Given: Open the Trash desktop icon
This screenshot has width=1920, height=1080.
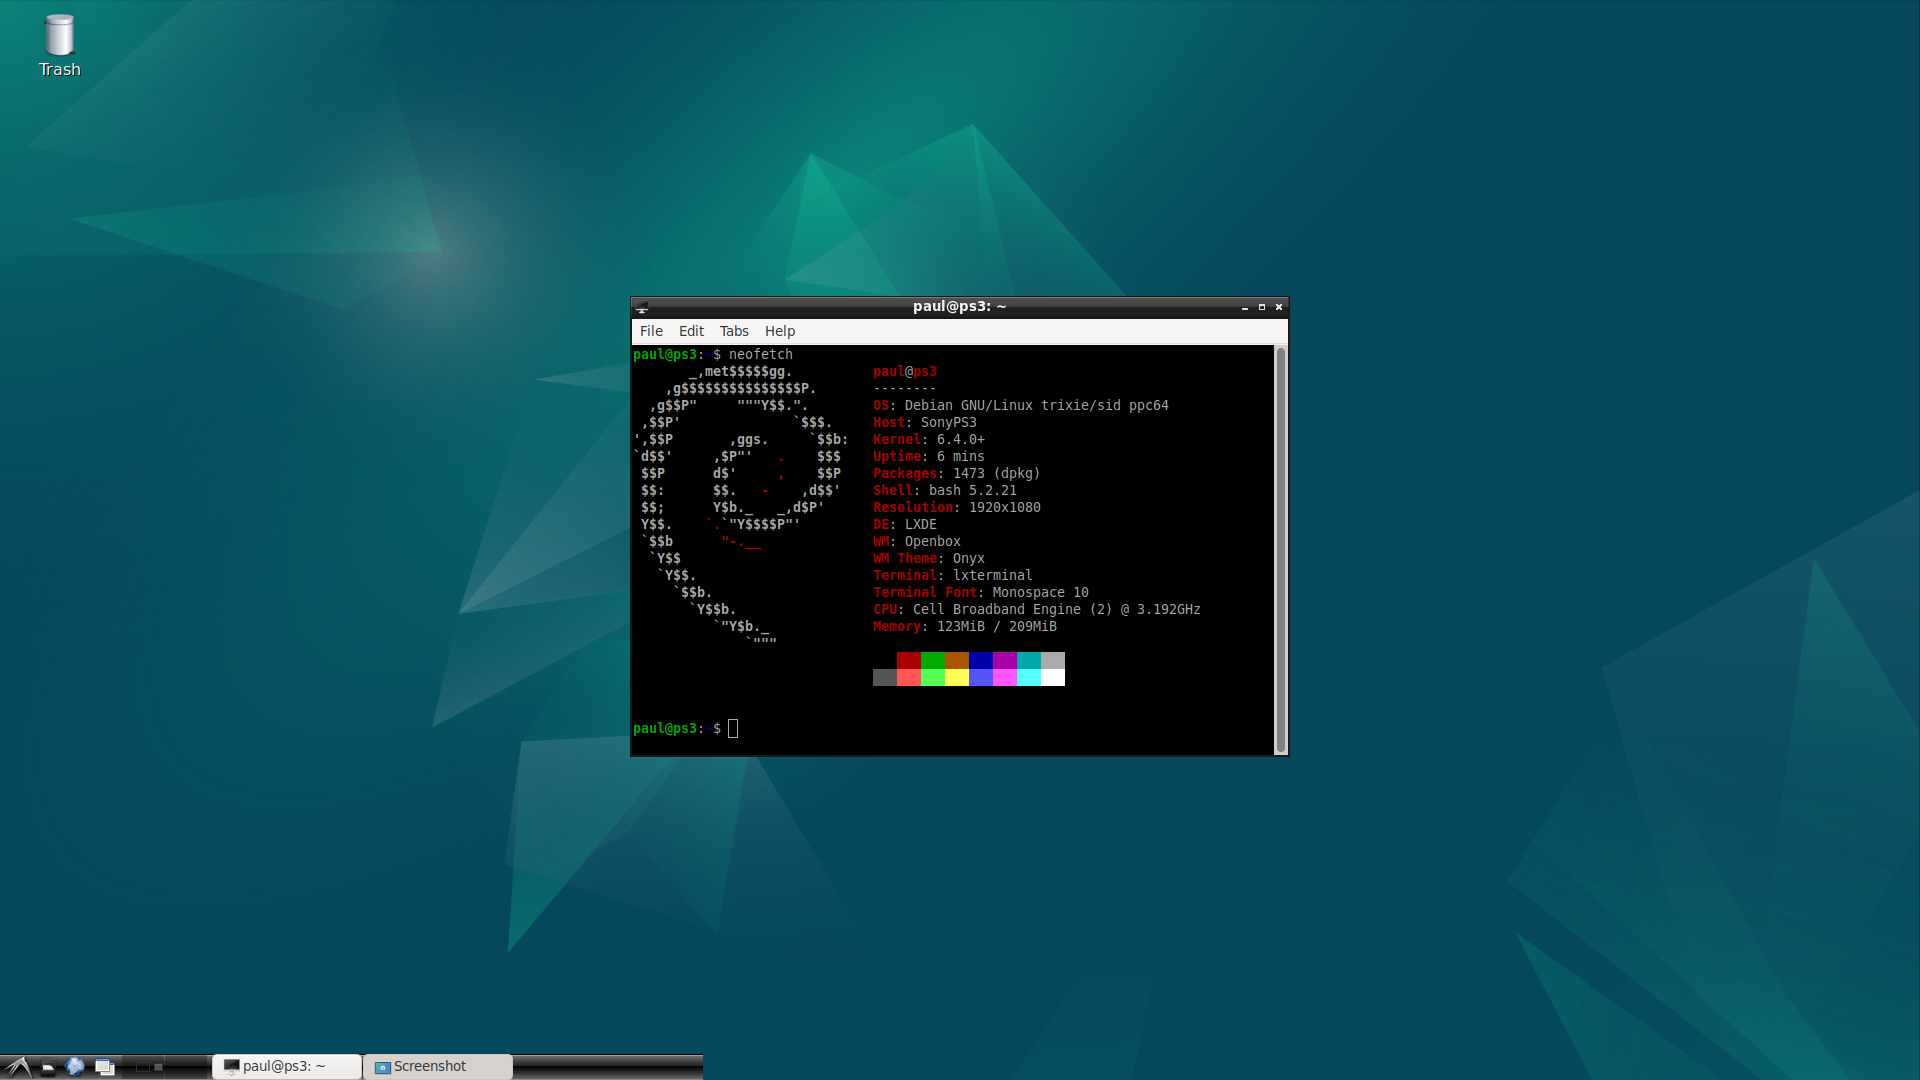Looking at the screenshot, I should click(59, 46).
